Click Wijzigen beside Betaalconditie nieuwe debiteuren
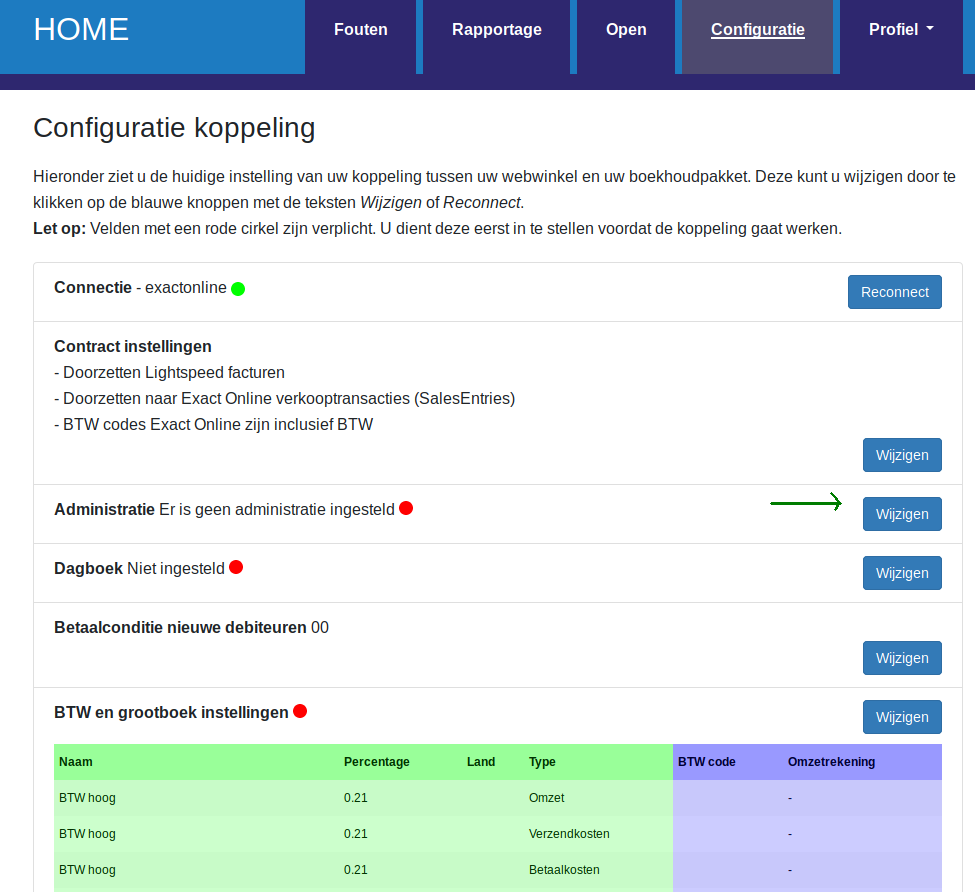This screenshot has height=892, width=975. coord(902,658)
